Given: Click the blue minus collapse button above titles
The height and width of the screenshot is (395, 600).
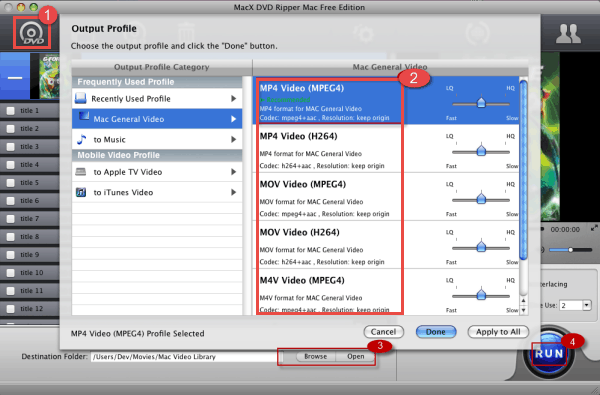Looking at the screenshot, I should [x=15, y=77].
